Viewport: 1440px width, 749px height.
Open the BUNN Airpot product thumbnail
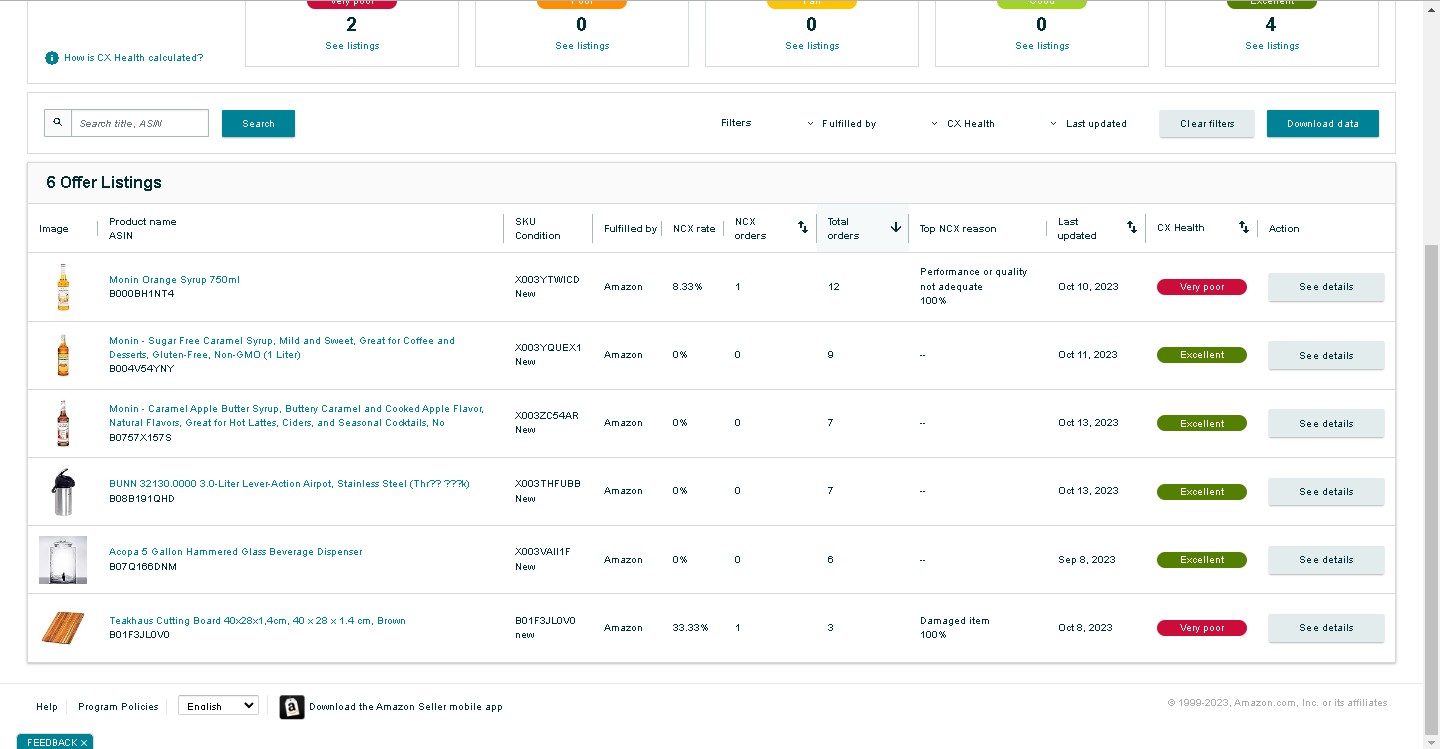(63, 492)
